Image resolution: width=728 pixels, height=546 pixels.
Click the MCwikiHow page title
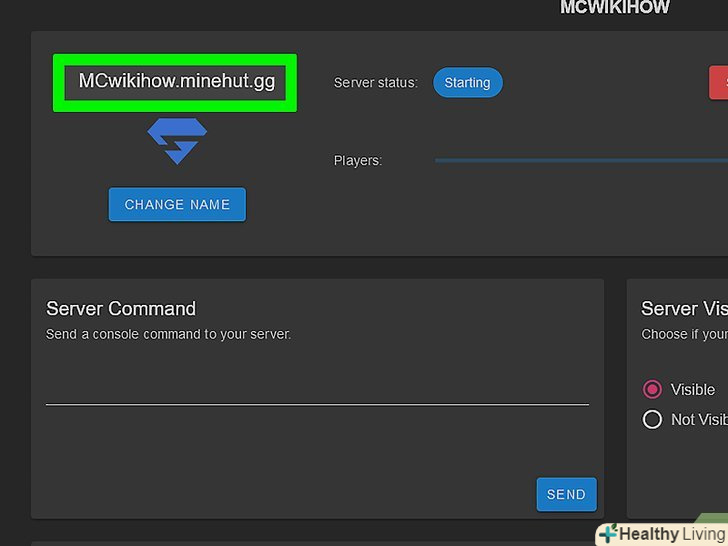pyautogui.click(x=615, y=7)
